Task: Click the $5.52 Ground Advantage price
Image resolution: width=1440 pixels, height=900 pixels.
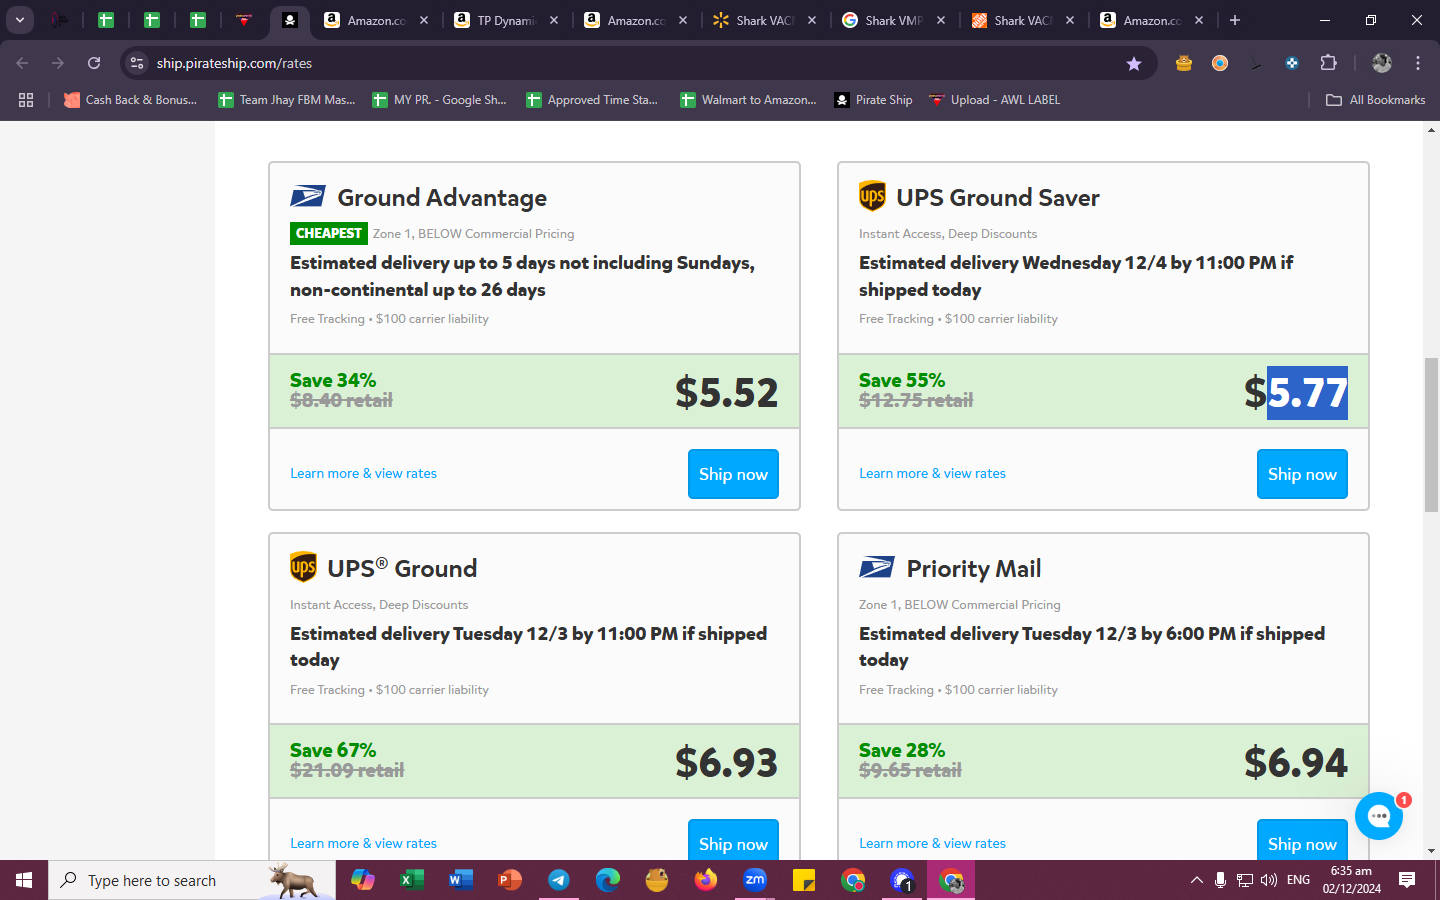Action: click(726, 392)
